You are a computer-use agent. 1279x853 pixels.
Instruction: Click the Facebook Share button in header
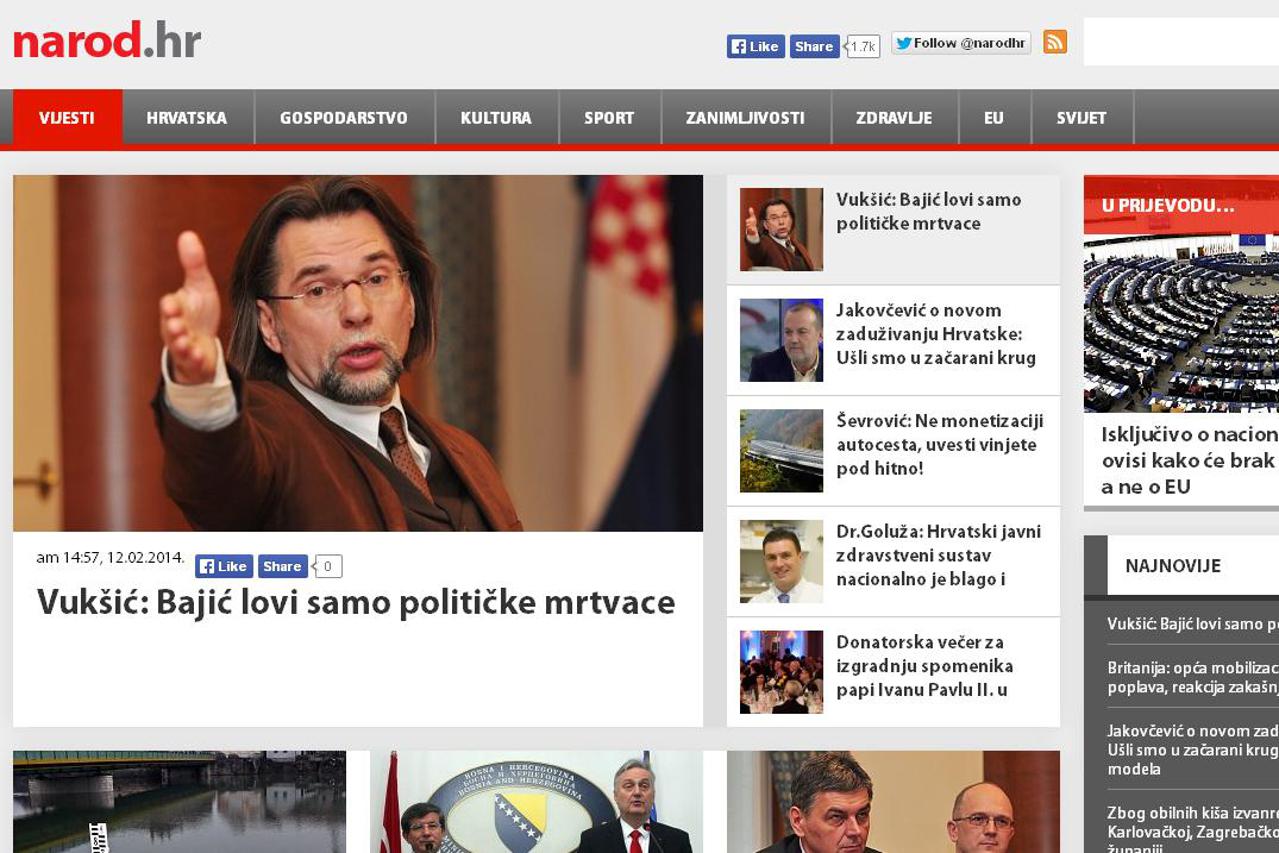click(x=814, y=46)
